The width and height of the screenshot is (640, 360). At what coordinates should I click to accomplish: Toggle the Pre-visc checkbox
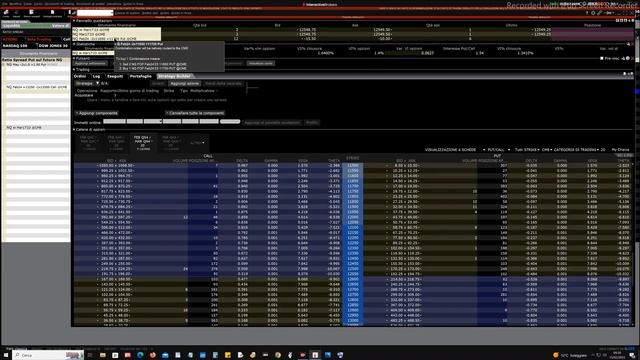tap(602, 58)
